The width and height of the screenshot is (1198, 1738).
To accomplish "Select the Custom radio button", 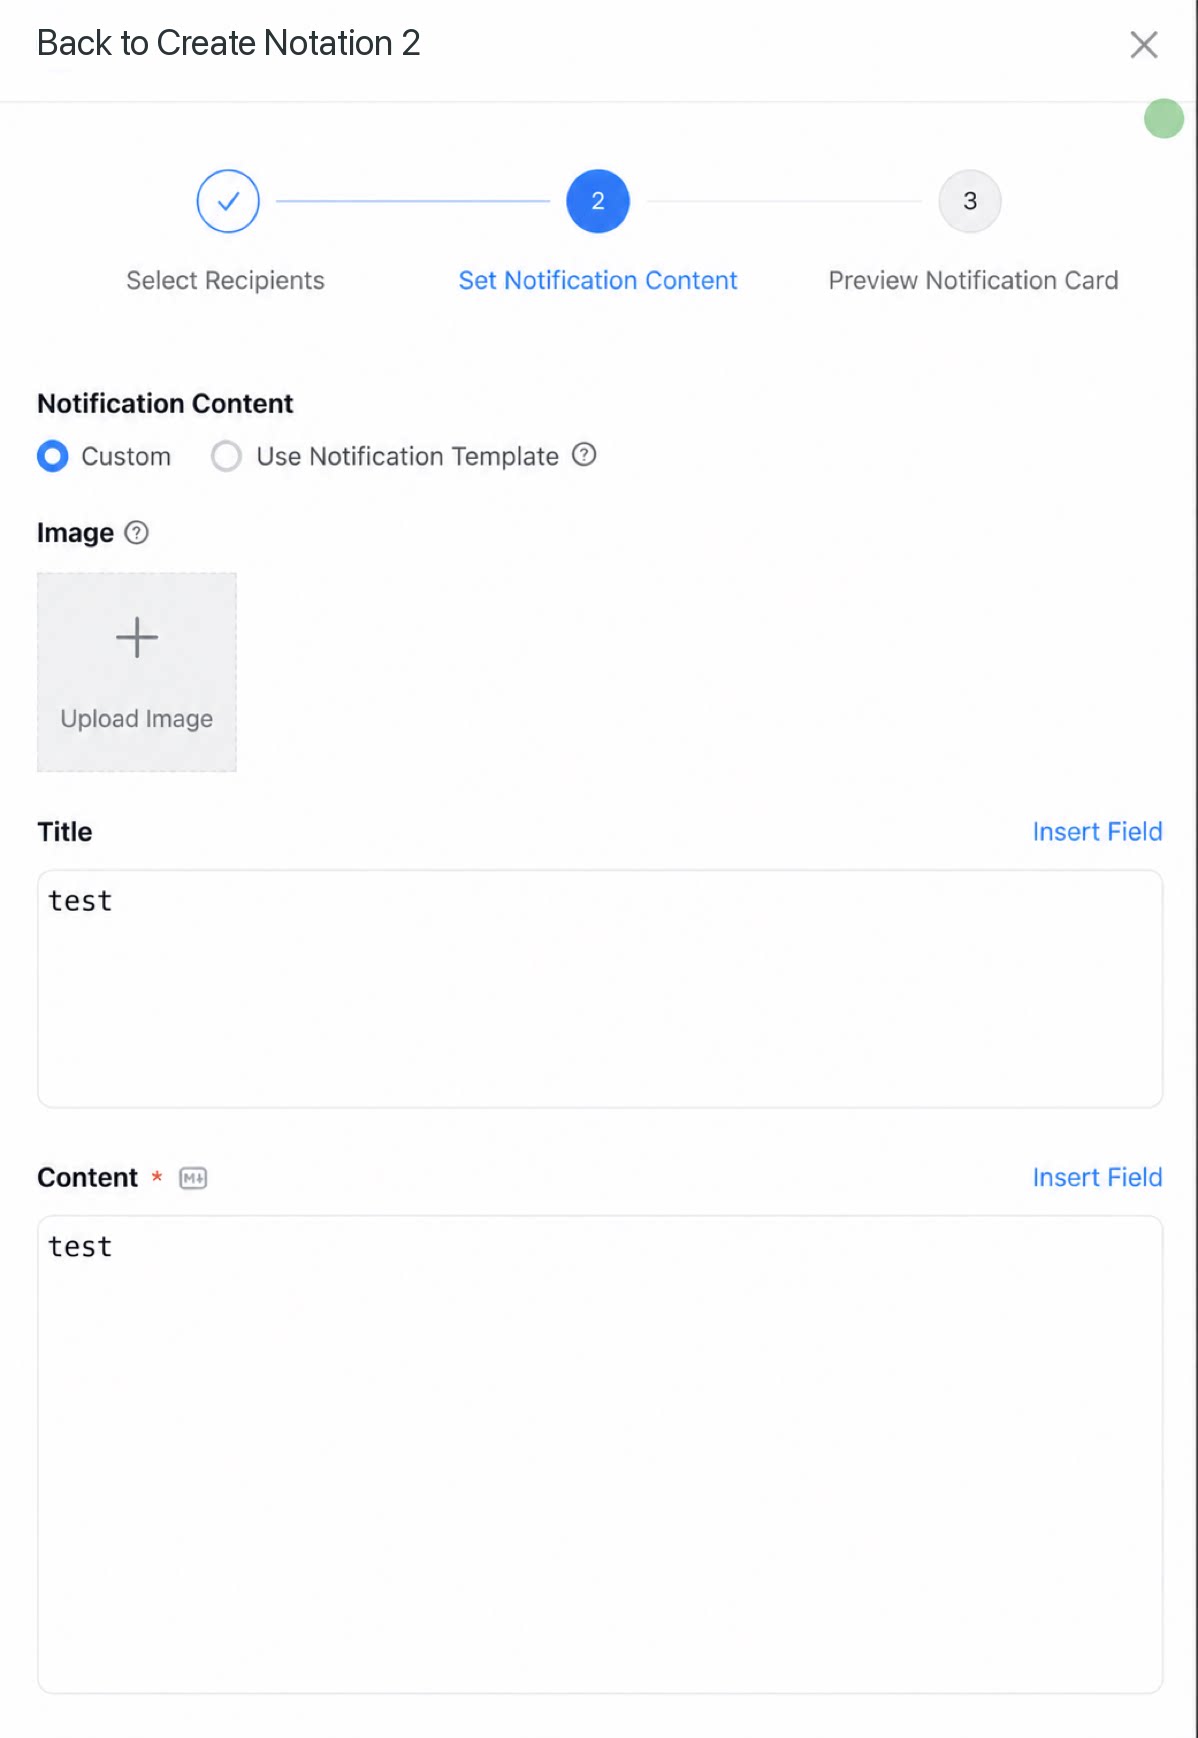I will click(53, 456).
